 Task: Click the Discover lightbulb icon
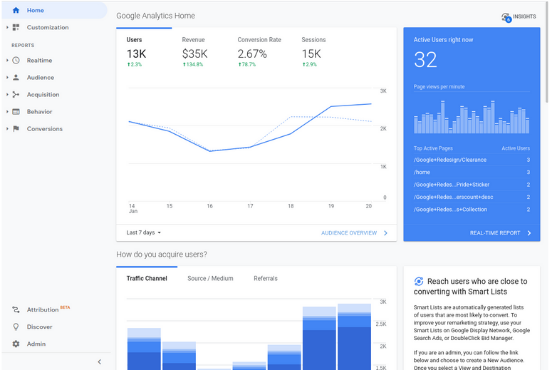16,327
